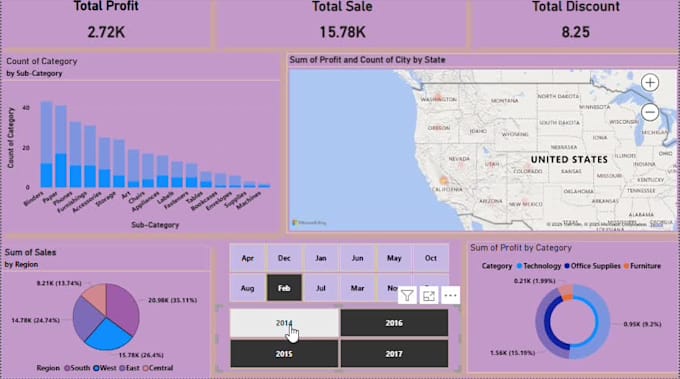Select the Accessories bar in the chart
680x379 pixels.
[105, 163]
